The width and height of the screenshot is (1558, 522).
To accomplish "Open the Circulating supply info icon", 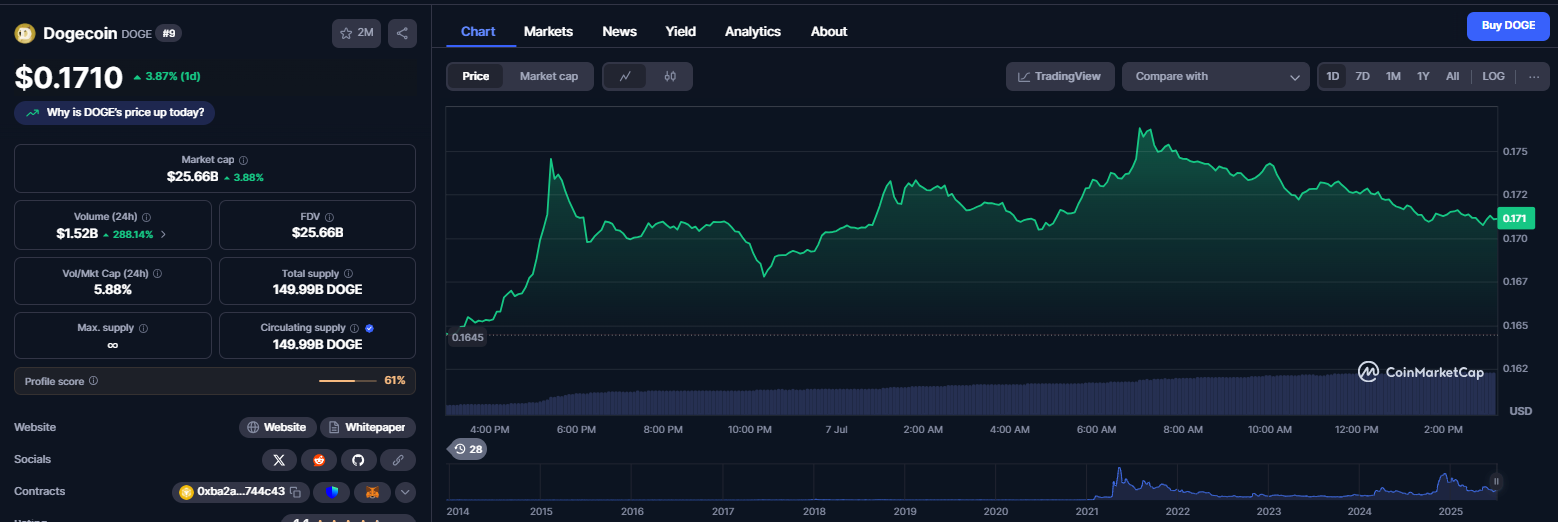I will pos(354,328).
